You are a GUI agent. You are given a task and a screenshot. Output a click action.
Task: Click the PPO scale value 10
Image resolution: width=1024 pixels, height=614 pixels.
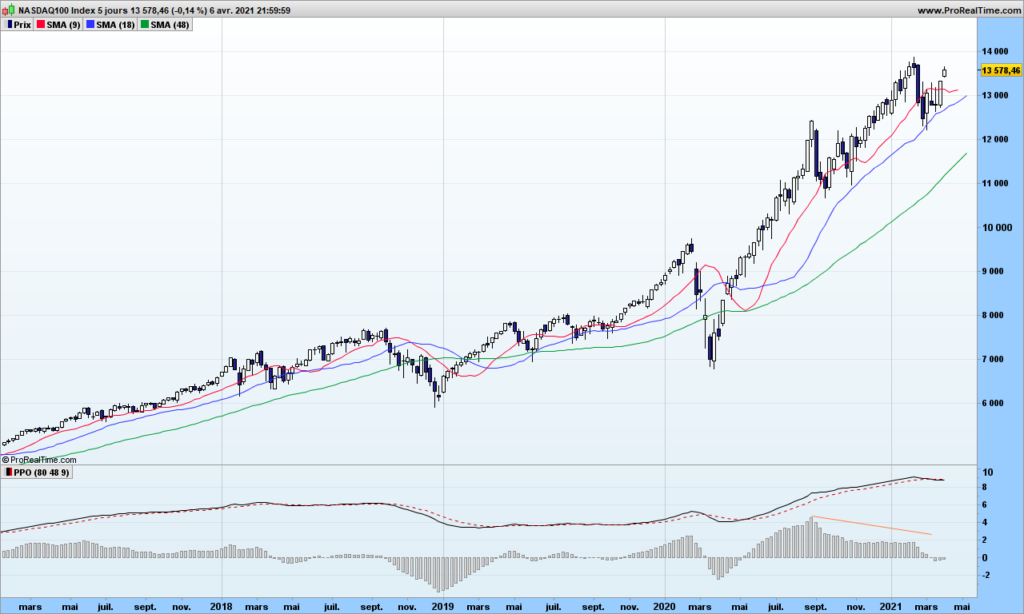(988, 473)
